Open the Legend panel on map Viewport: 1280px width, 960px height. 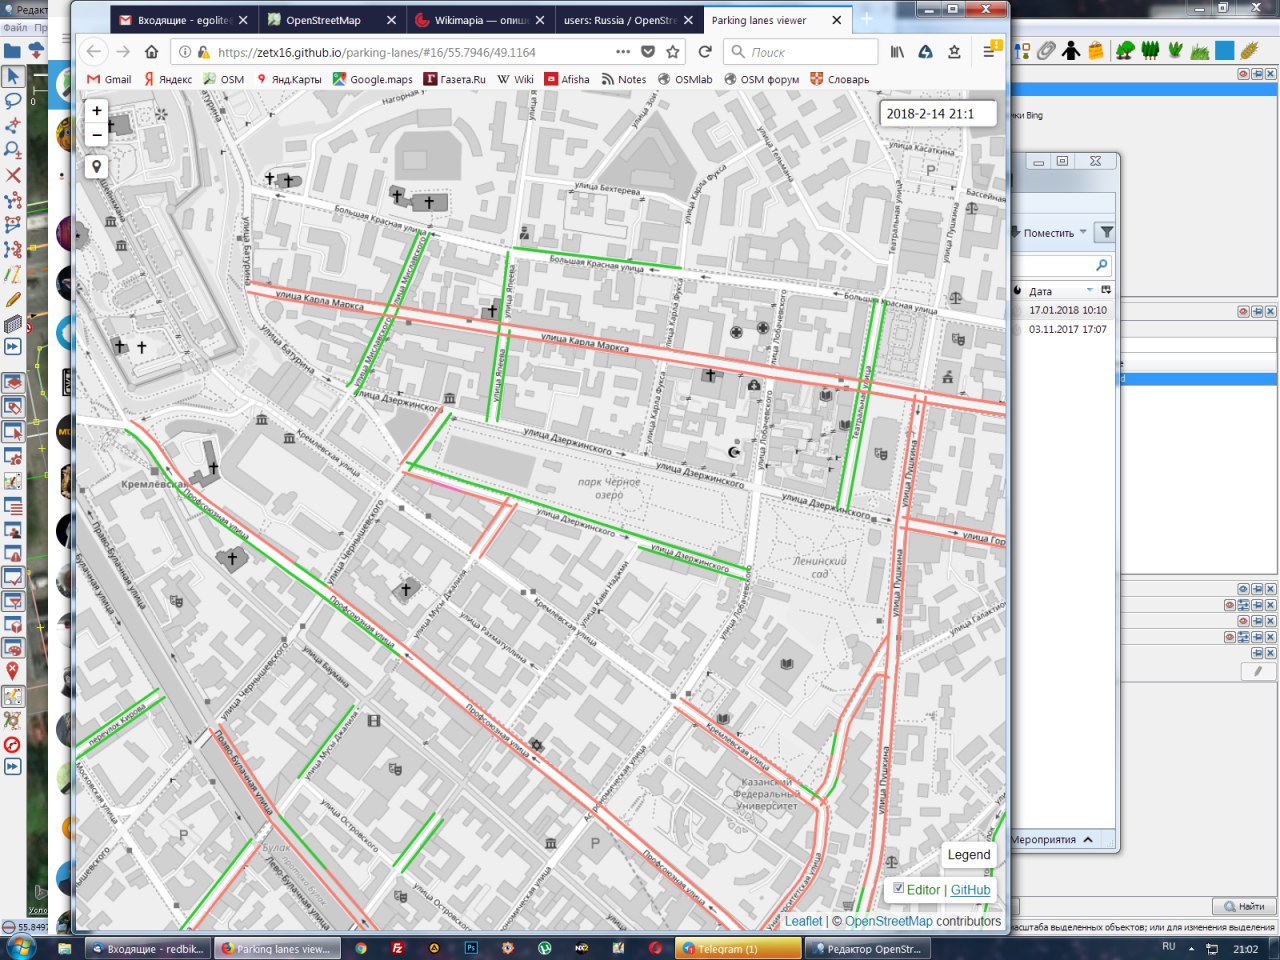click(968, 855)
